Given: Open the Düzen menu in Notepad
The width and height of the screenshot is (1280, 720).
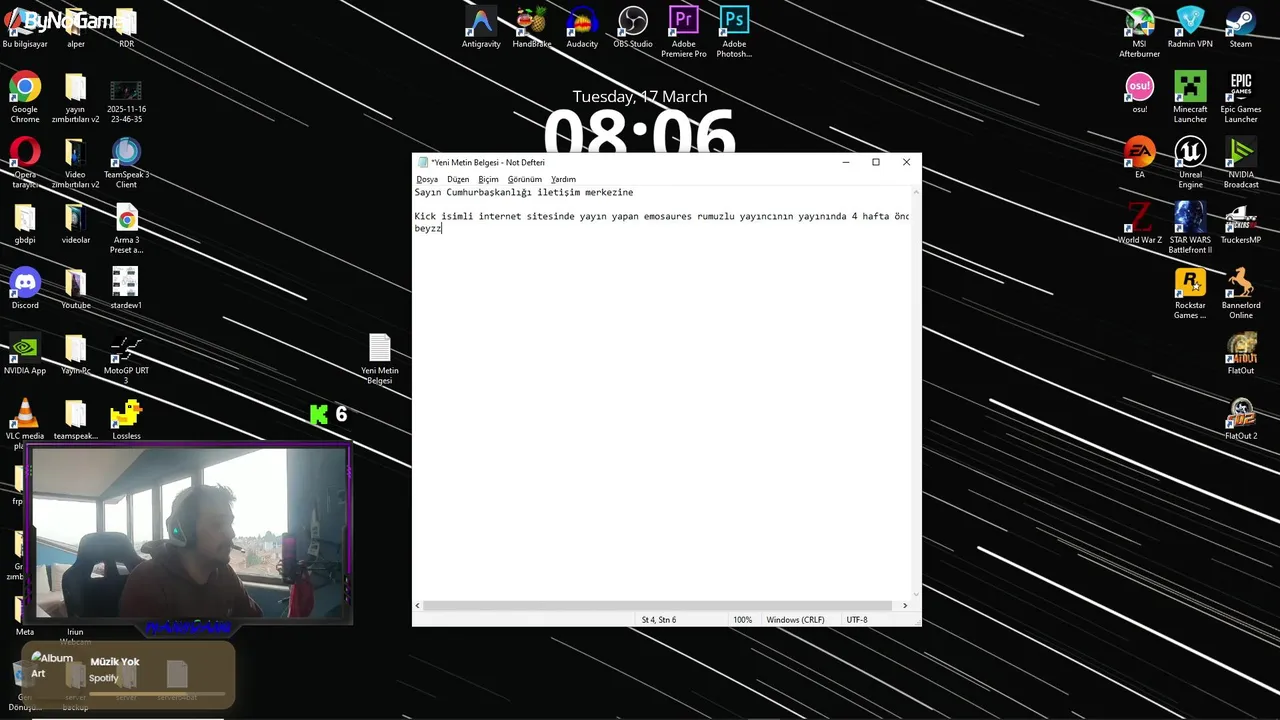Looking at the screenshot, I should [x=458, y=179].
